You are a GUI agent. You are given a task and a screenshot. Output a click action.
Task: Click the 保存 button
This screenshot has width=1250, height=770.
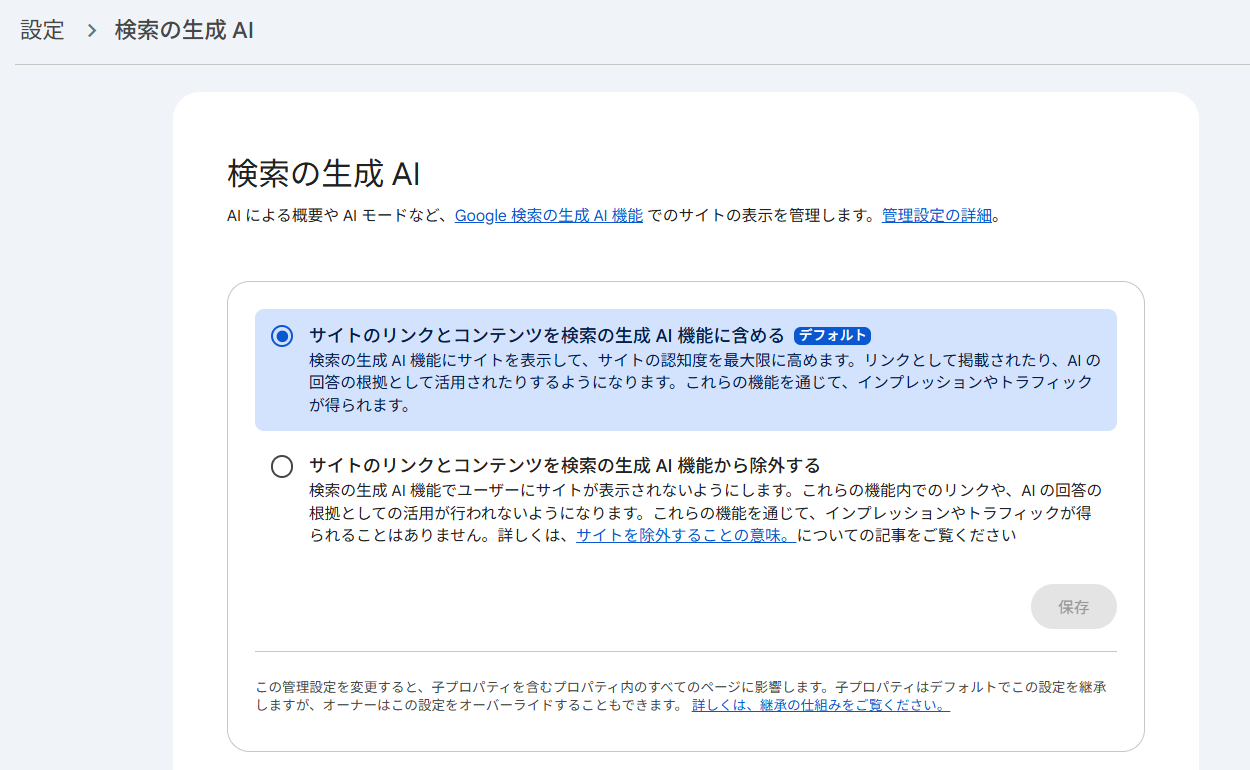click(x=1073, y=607)
